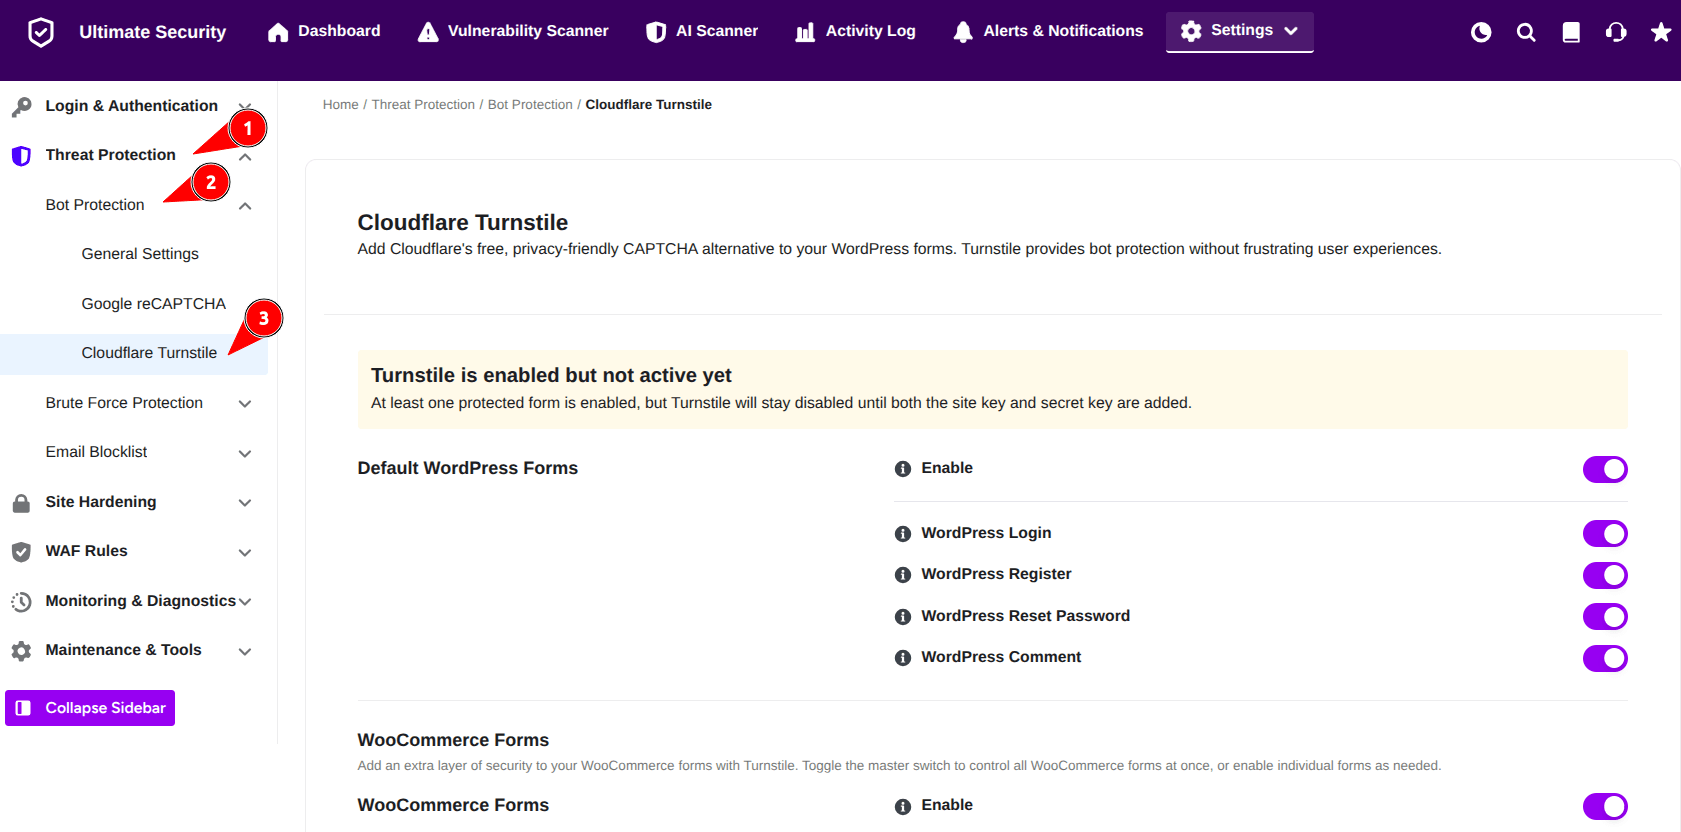This screenshot has width=1681, height=832.
Task: Click the Ultimate Security shield logo
Action: [x=41, y=32]
